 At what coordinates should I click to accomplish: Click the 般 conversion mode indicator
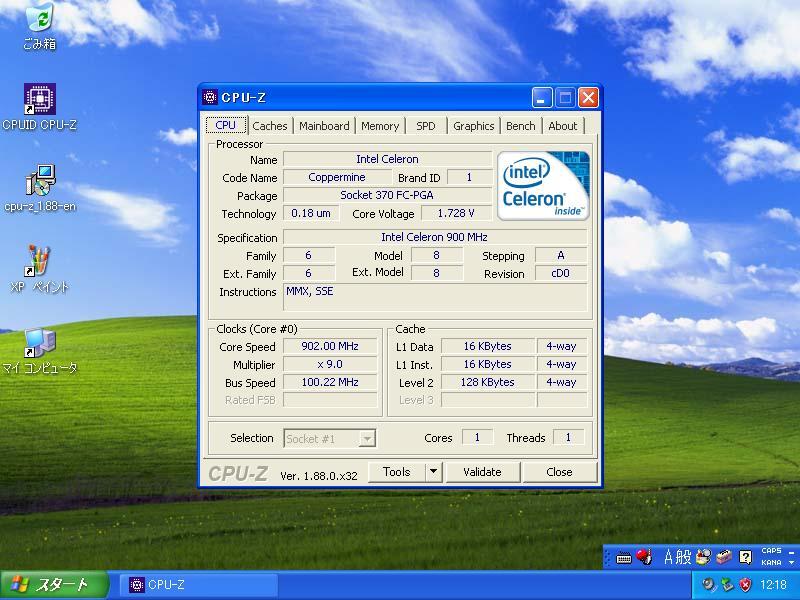[684, 557]
